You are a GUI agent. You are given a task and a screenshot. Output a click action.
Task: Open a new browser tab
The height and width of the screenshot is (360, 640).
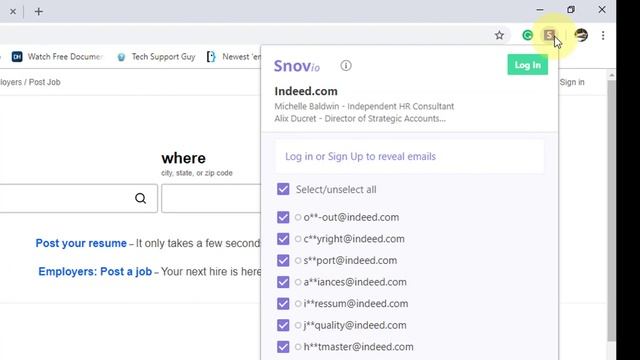click(38, 11)
